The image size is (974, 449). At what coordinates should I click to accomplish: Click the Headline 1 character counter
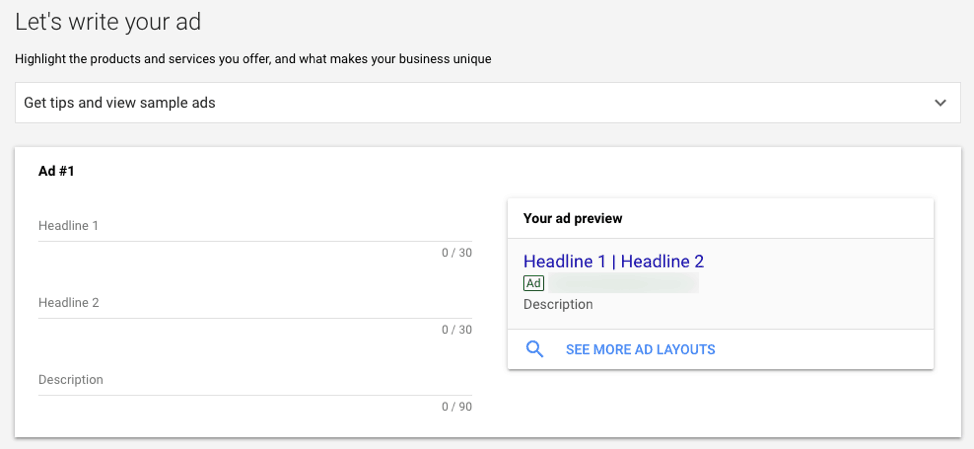(456, 253)
